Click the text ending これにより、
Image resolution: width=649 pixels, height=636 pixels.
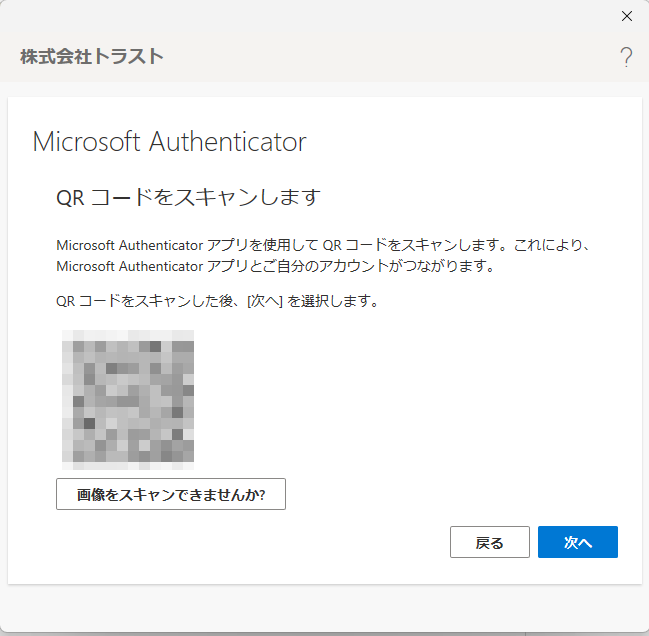(x=323, y=245)
